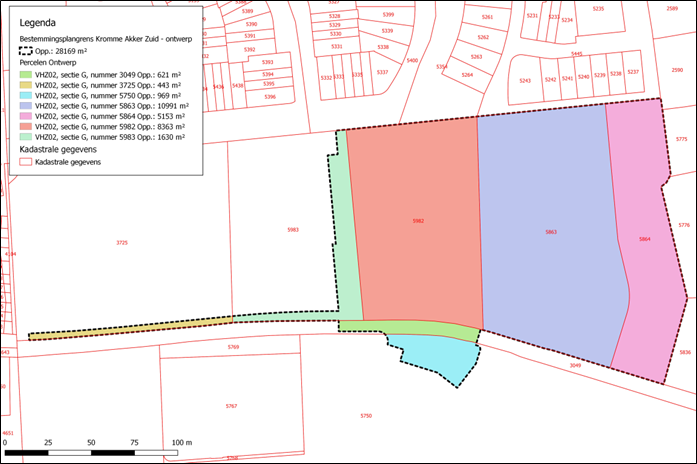Click the dashed boundary symbol in the legend

pyautogui.click(x=26, y=47)
